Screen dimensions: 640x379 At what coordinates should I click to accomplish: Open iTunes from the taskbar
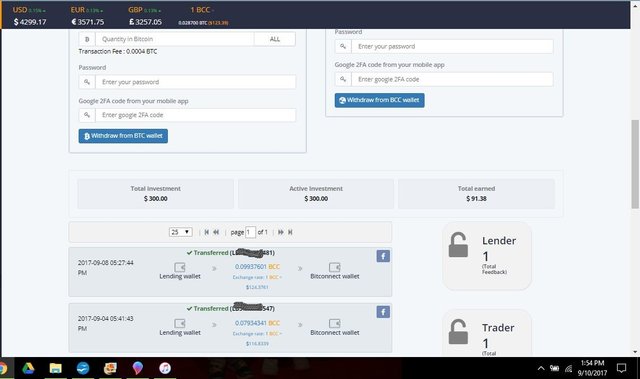pos(165,368)
